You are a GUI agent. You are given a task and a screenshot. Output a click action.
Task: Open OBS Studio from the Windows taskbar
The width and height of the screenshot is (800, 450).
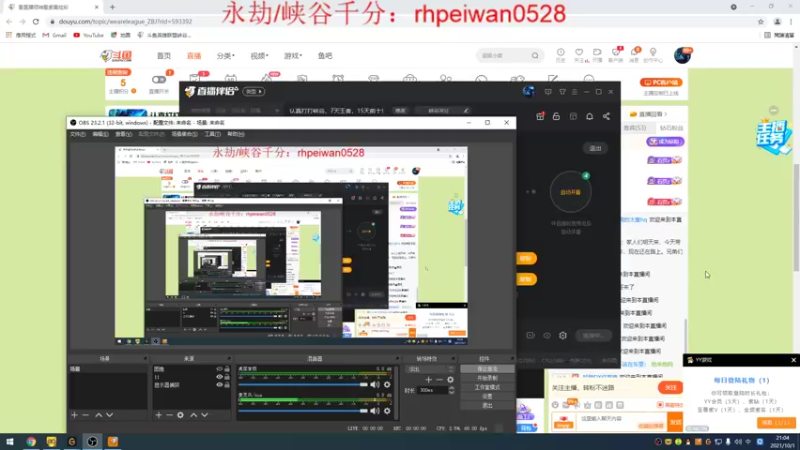(92, 441)
